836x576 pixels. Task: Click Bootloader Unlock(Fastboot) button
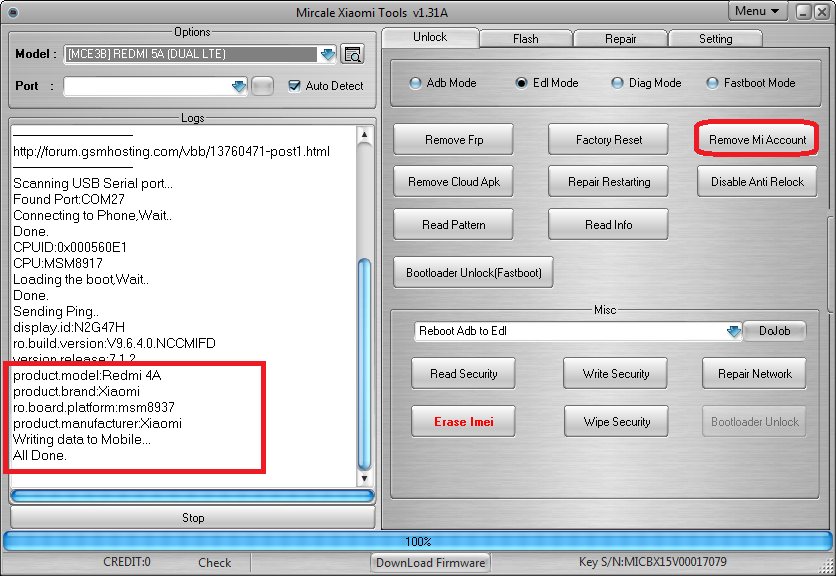(473, 273)
